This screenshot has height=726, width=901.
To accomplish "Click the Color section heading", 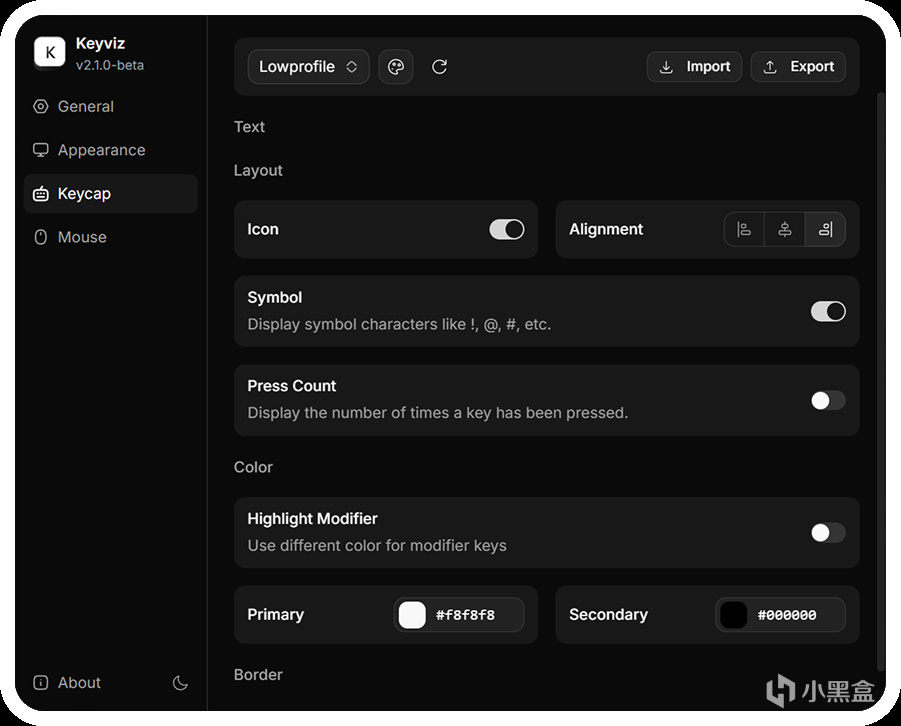I will pyautogui.click(x=253, y=467).
